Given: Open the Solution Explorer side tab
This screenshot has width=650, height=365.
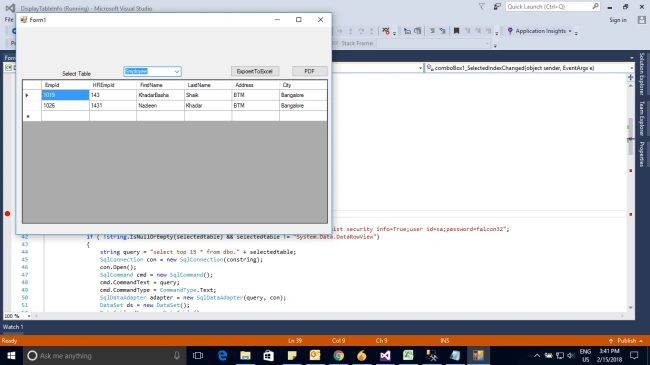Looking at the screenshot, I should [642, 74].
